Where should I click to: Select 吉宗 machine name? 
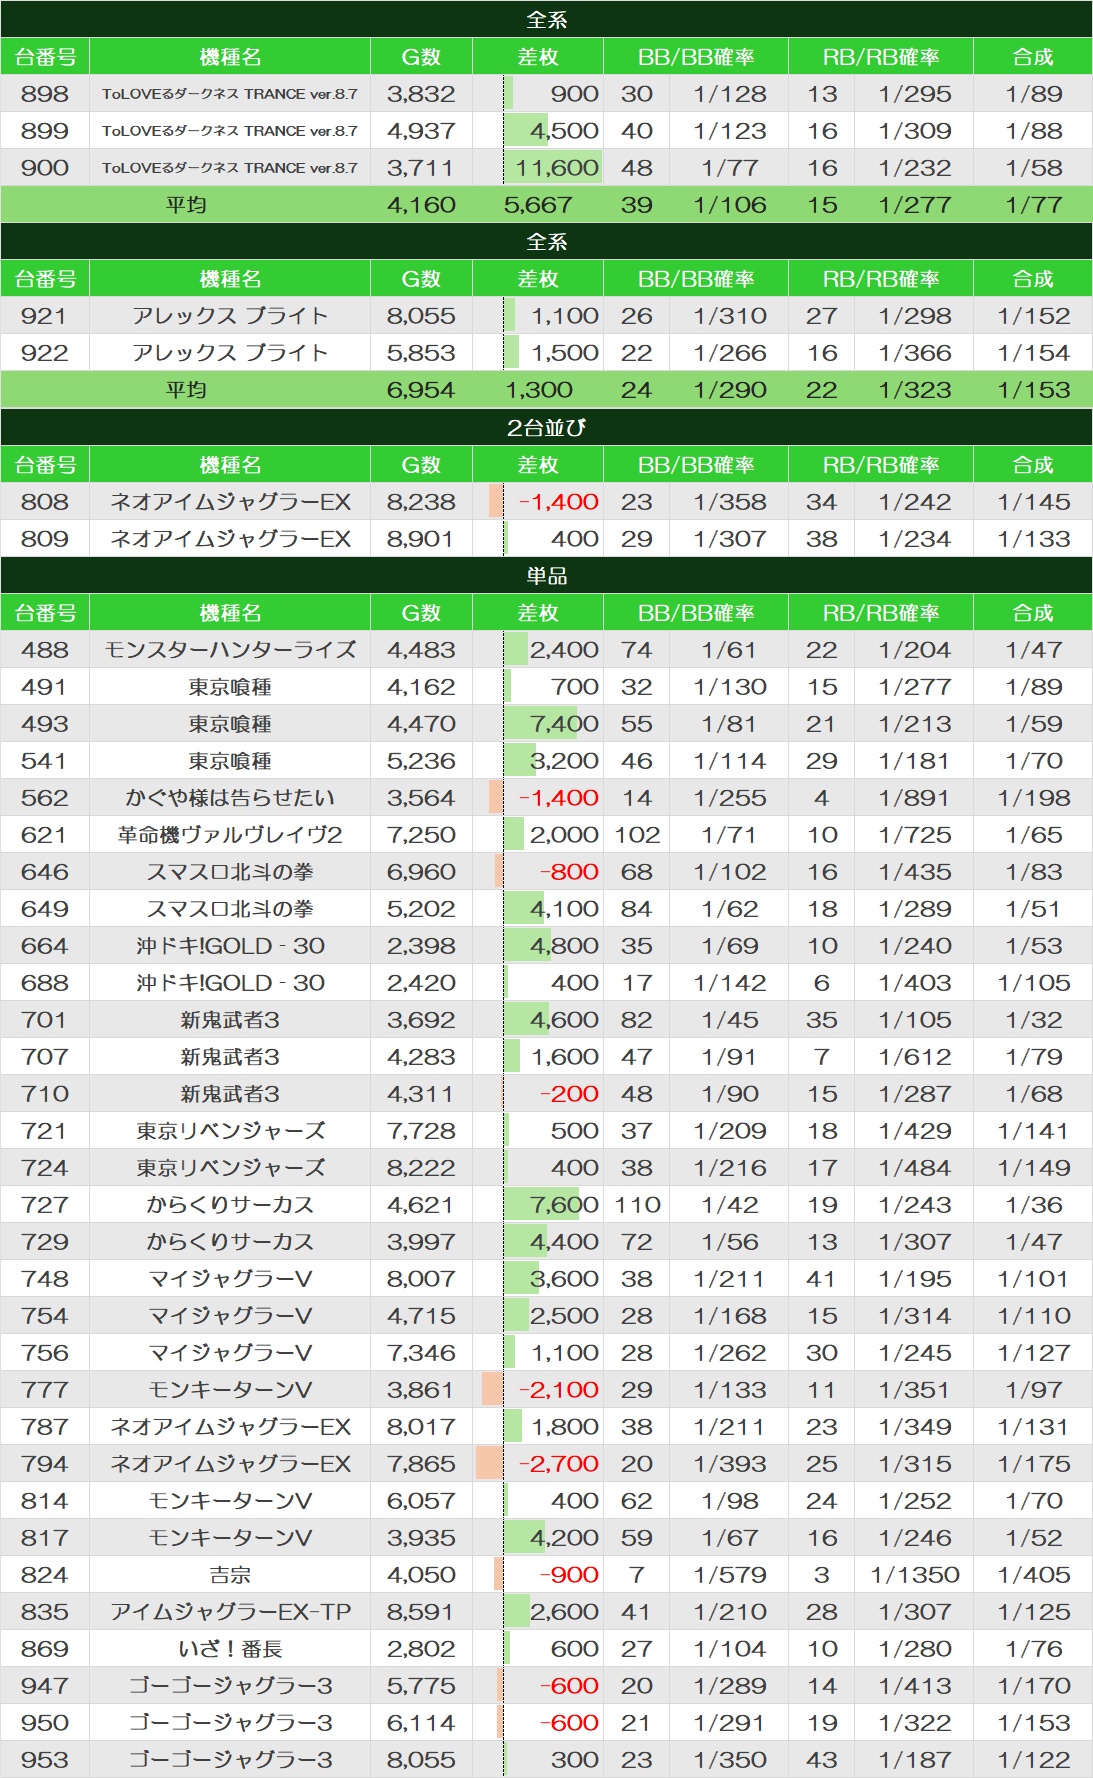(230, 1575)
